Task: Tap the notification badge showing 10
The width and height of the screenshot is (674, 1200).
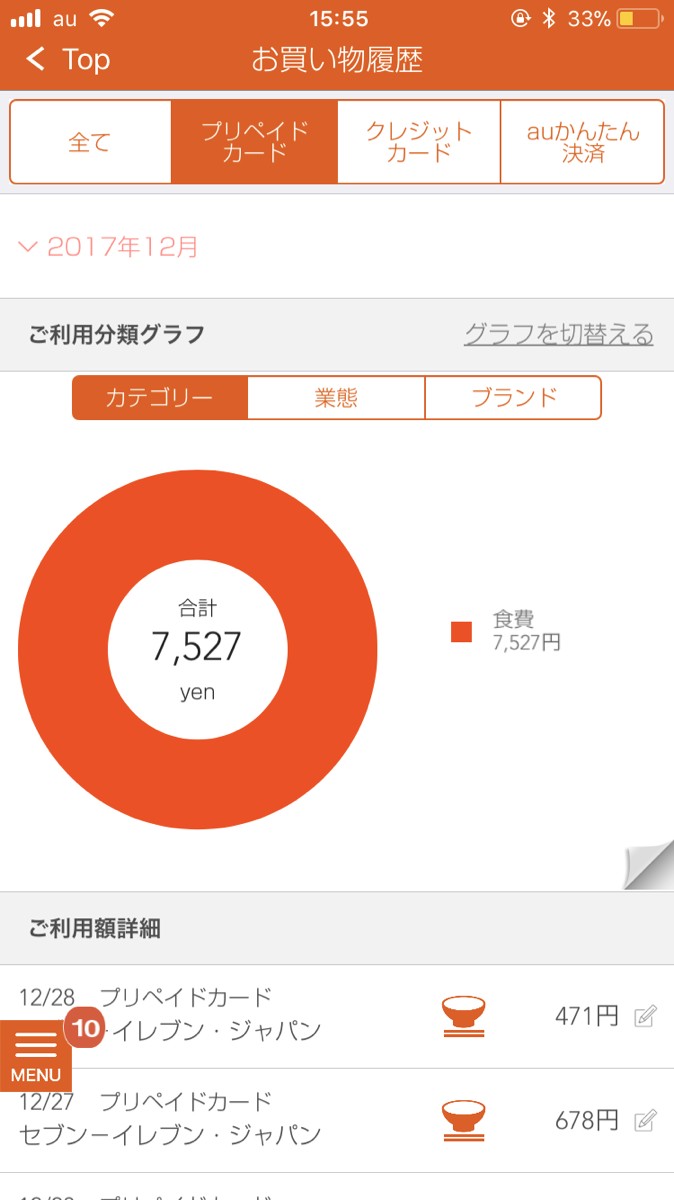Action: (86, 1027)
